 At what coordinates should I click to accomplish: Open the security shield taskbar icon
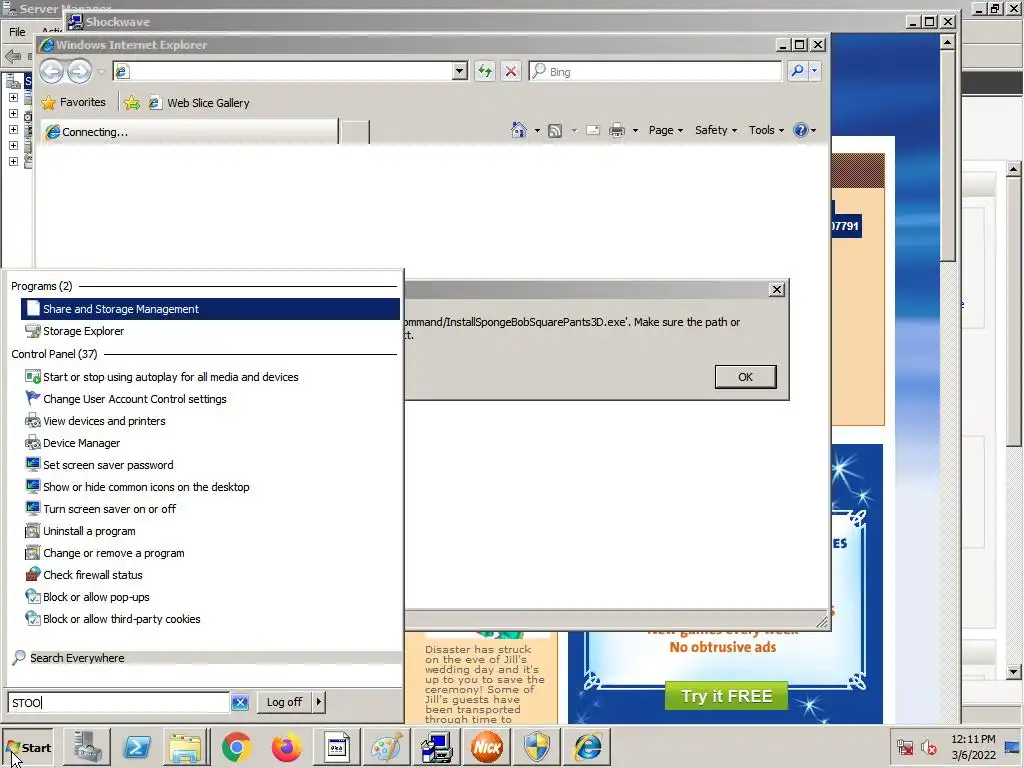click(537, 747)
